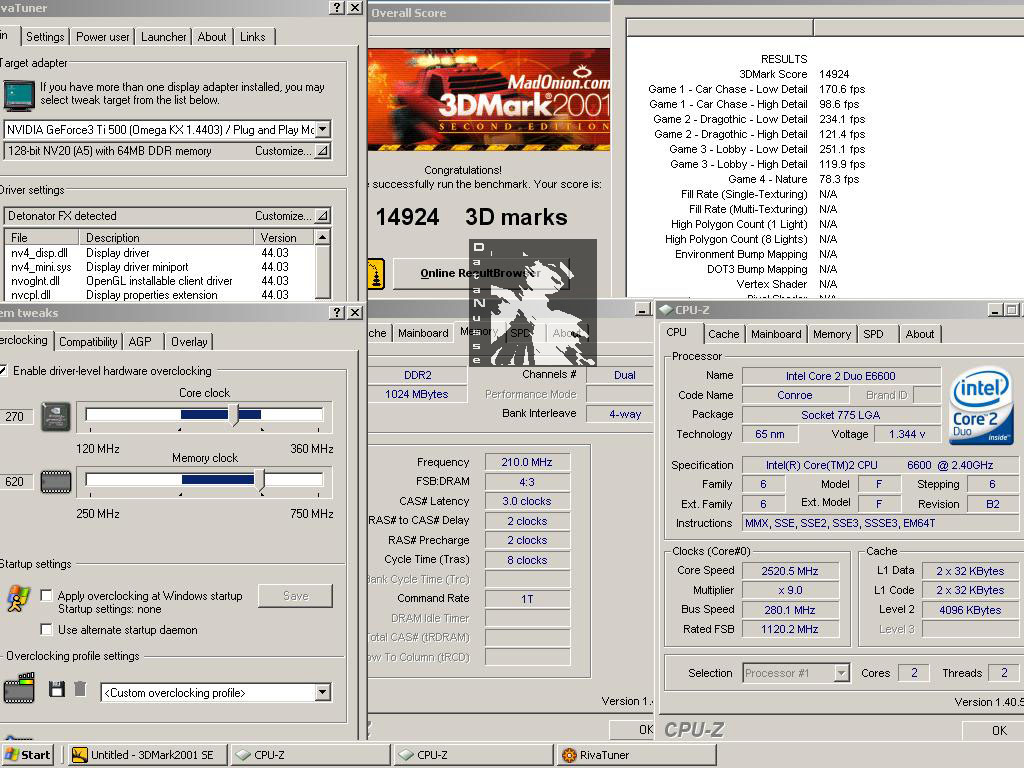
Task: Open the display adapter dropdown list
Action: pos(323,129)
